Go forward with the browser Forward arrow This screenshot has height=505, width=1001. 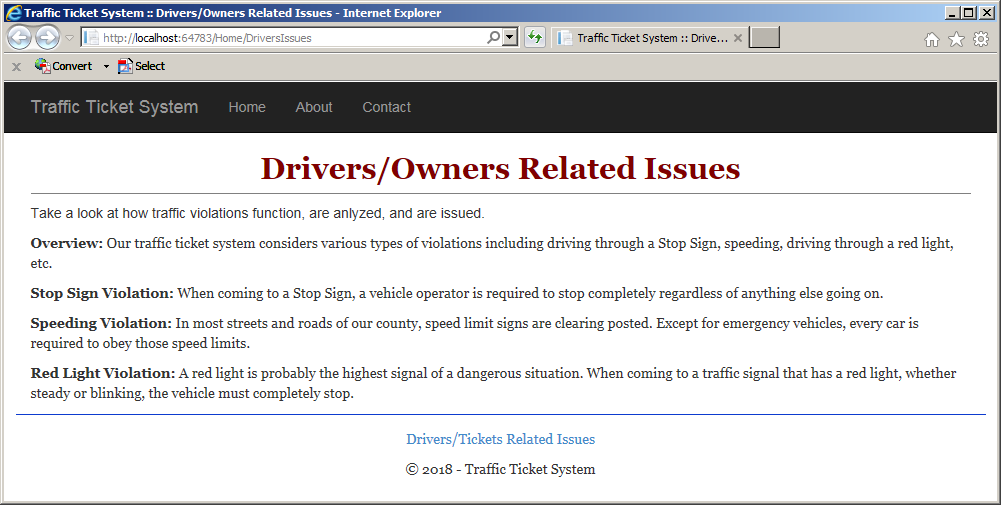48,38
